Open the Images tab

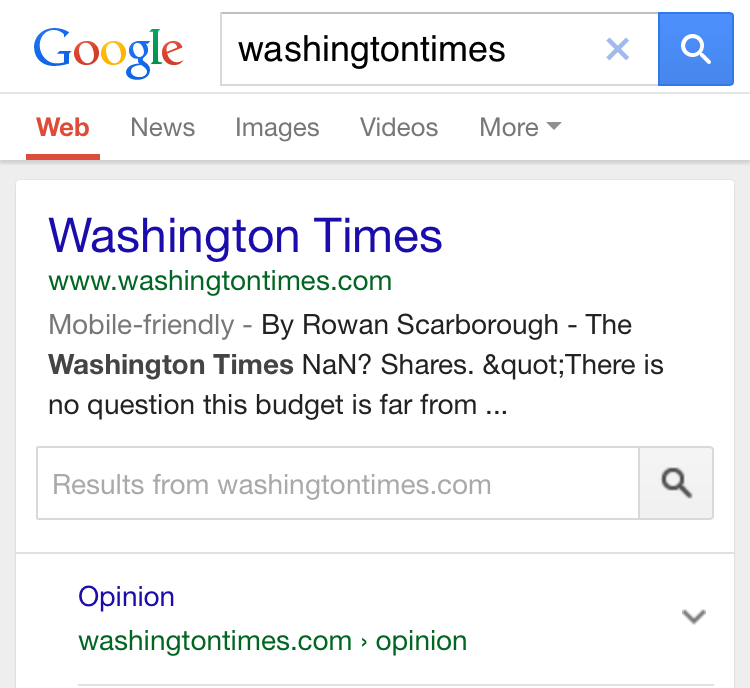pos(277,128)
